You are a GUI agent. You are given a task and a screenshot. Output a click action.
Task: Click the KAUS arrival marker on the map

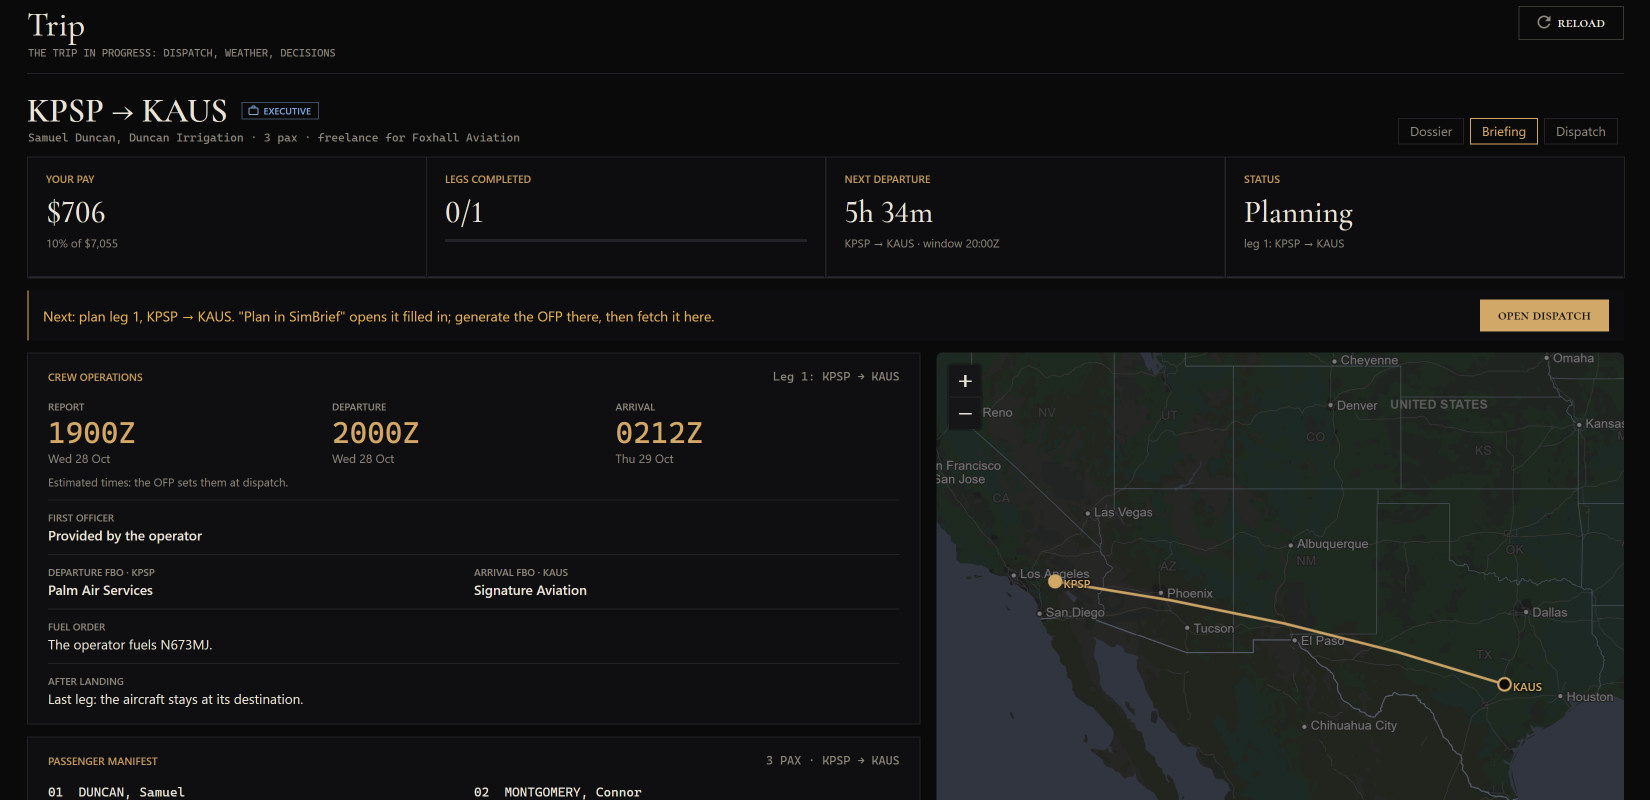pos(1504,684)
